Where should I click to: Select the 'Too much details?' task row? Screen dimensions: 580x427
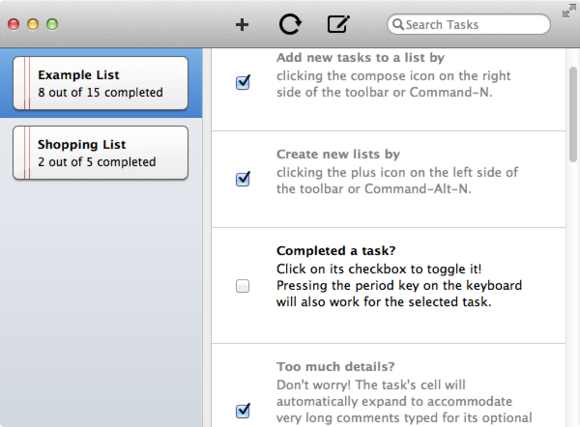point(388,386)
